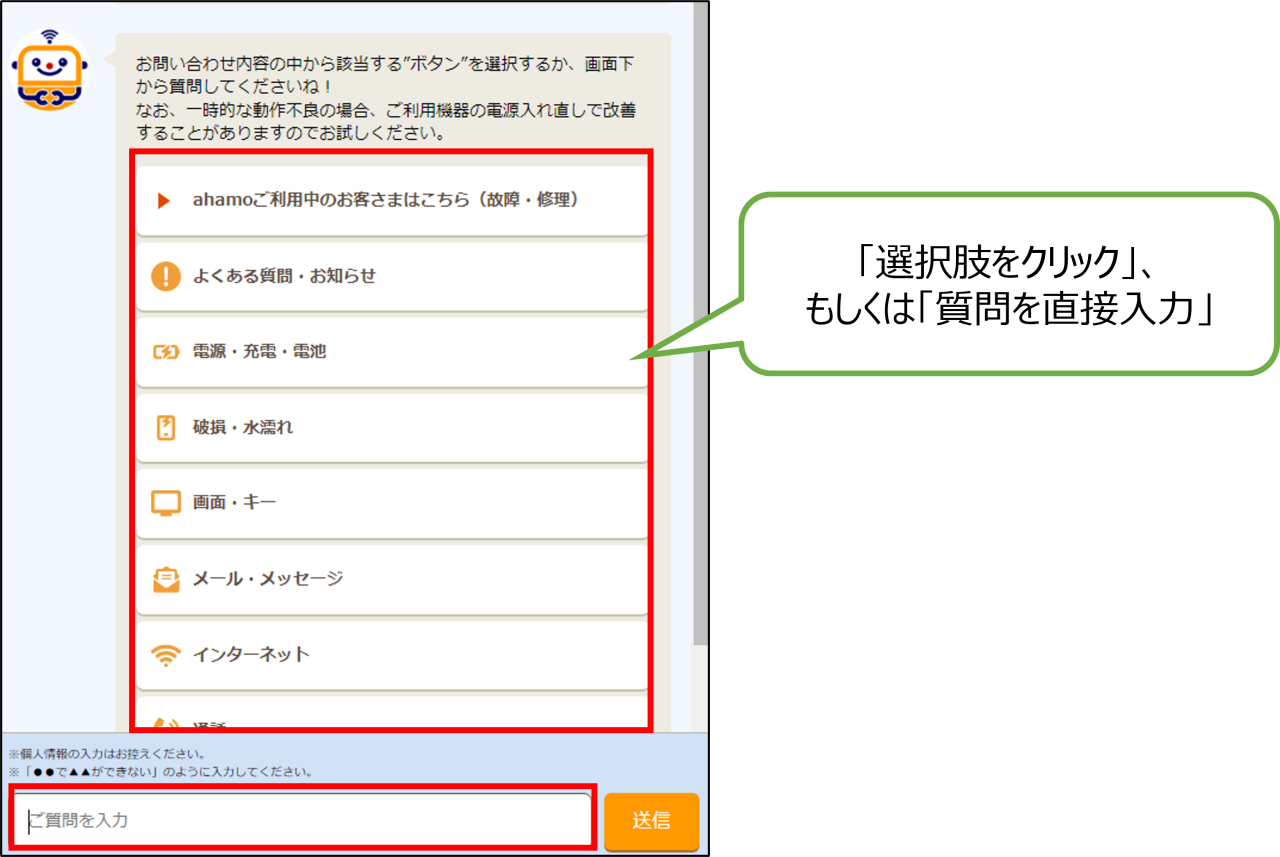
Task: Select the 破損・水濡れ category
Action: 243,428
